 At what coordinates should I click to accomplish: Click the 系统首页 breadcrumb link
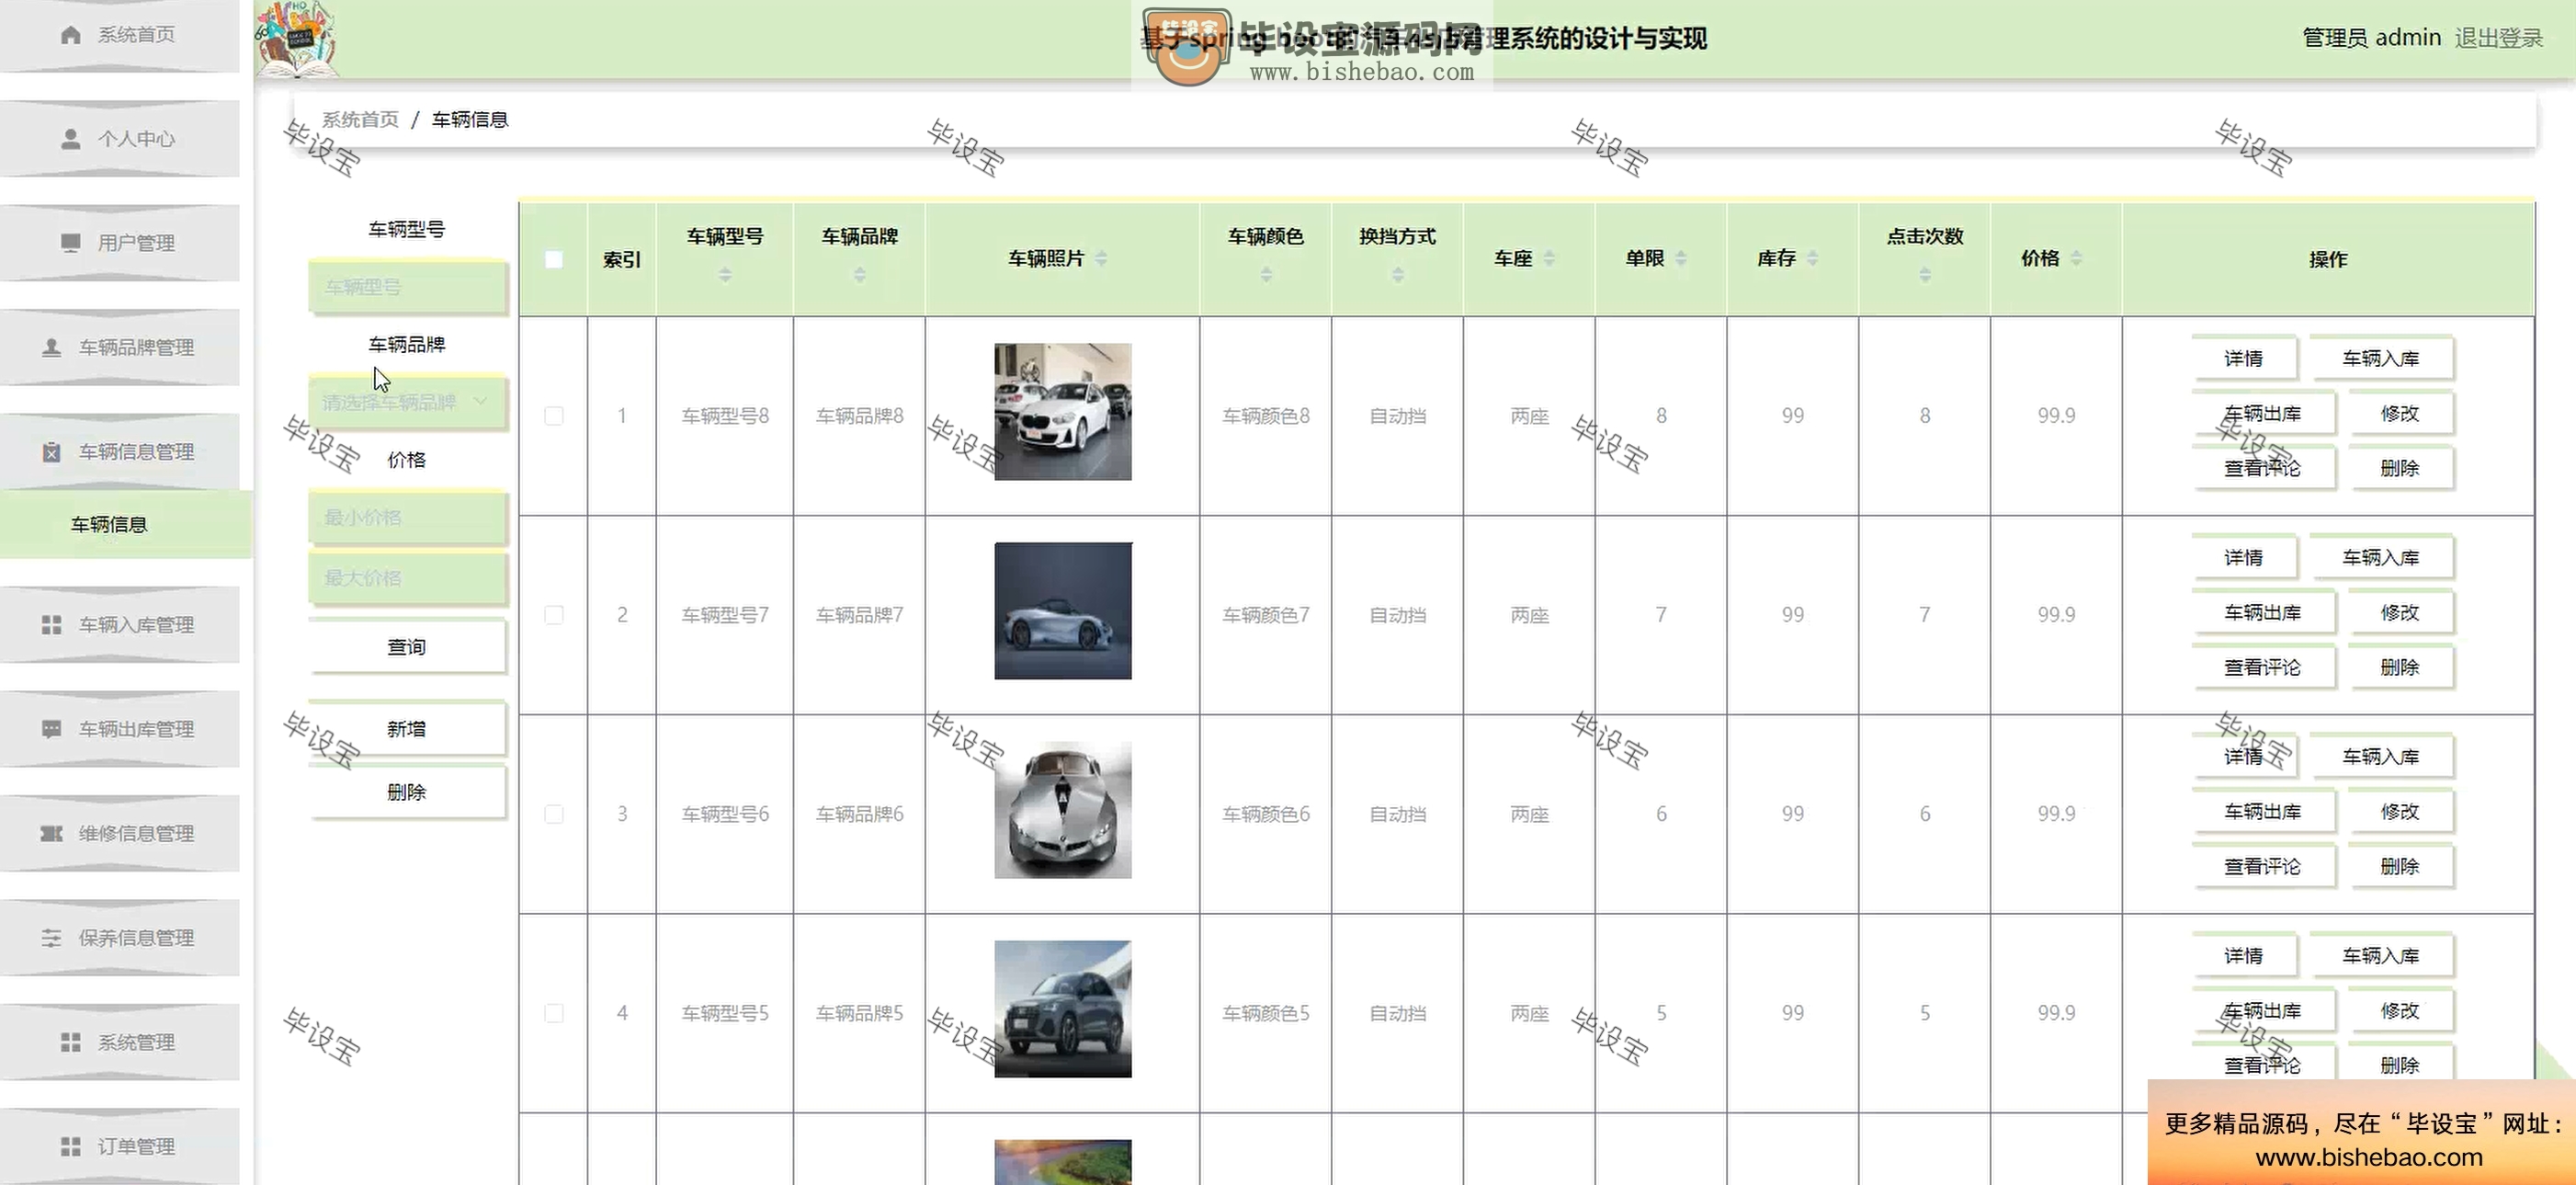pyautogui.click(x=360, y=120)
